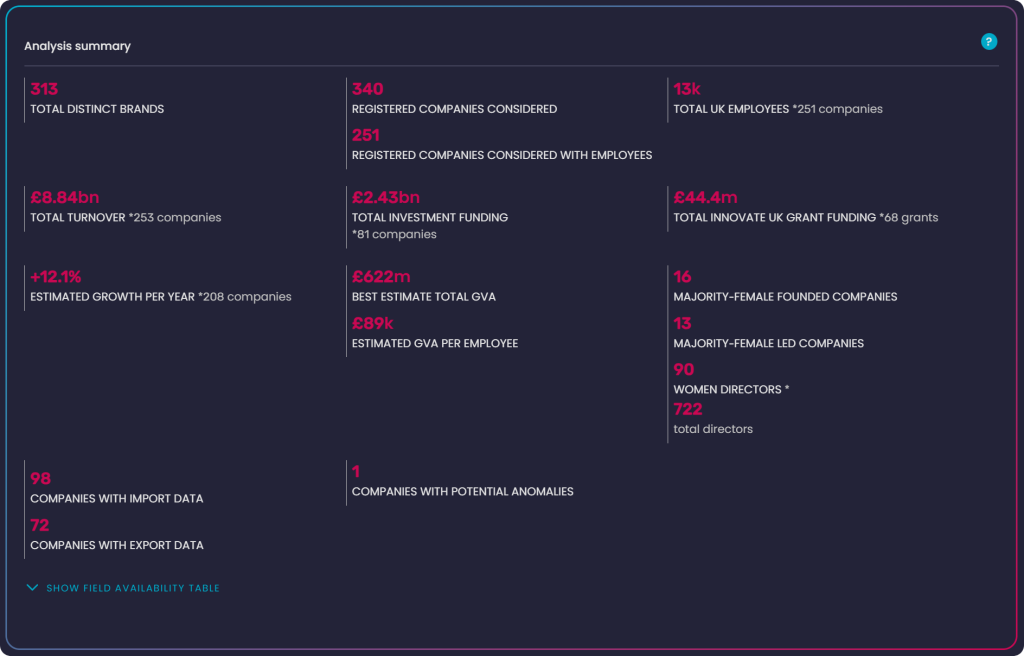1024x656 pixels.
Task: Select the 313 Total Distinct Brands figure
Action: 44,89
